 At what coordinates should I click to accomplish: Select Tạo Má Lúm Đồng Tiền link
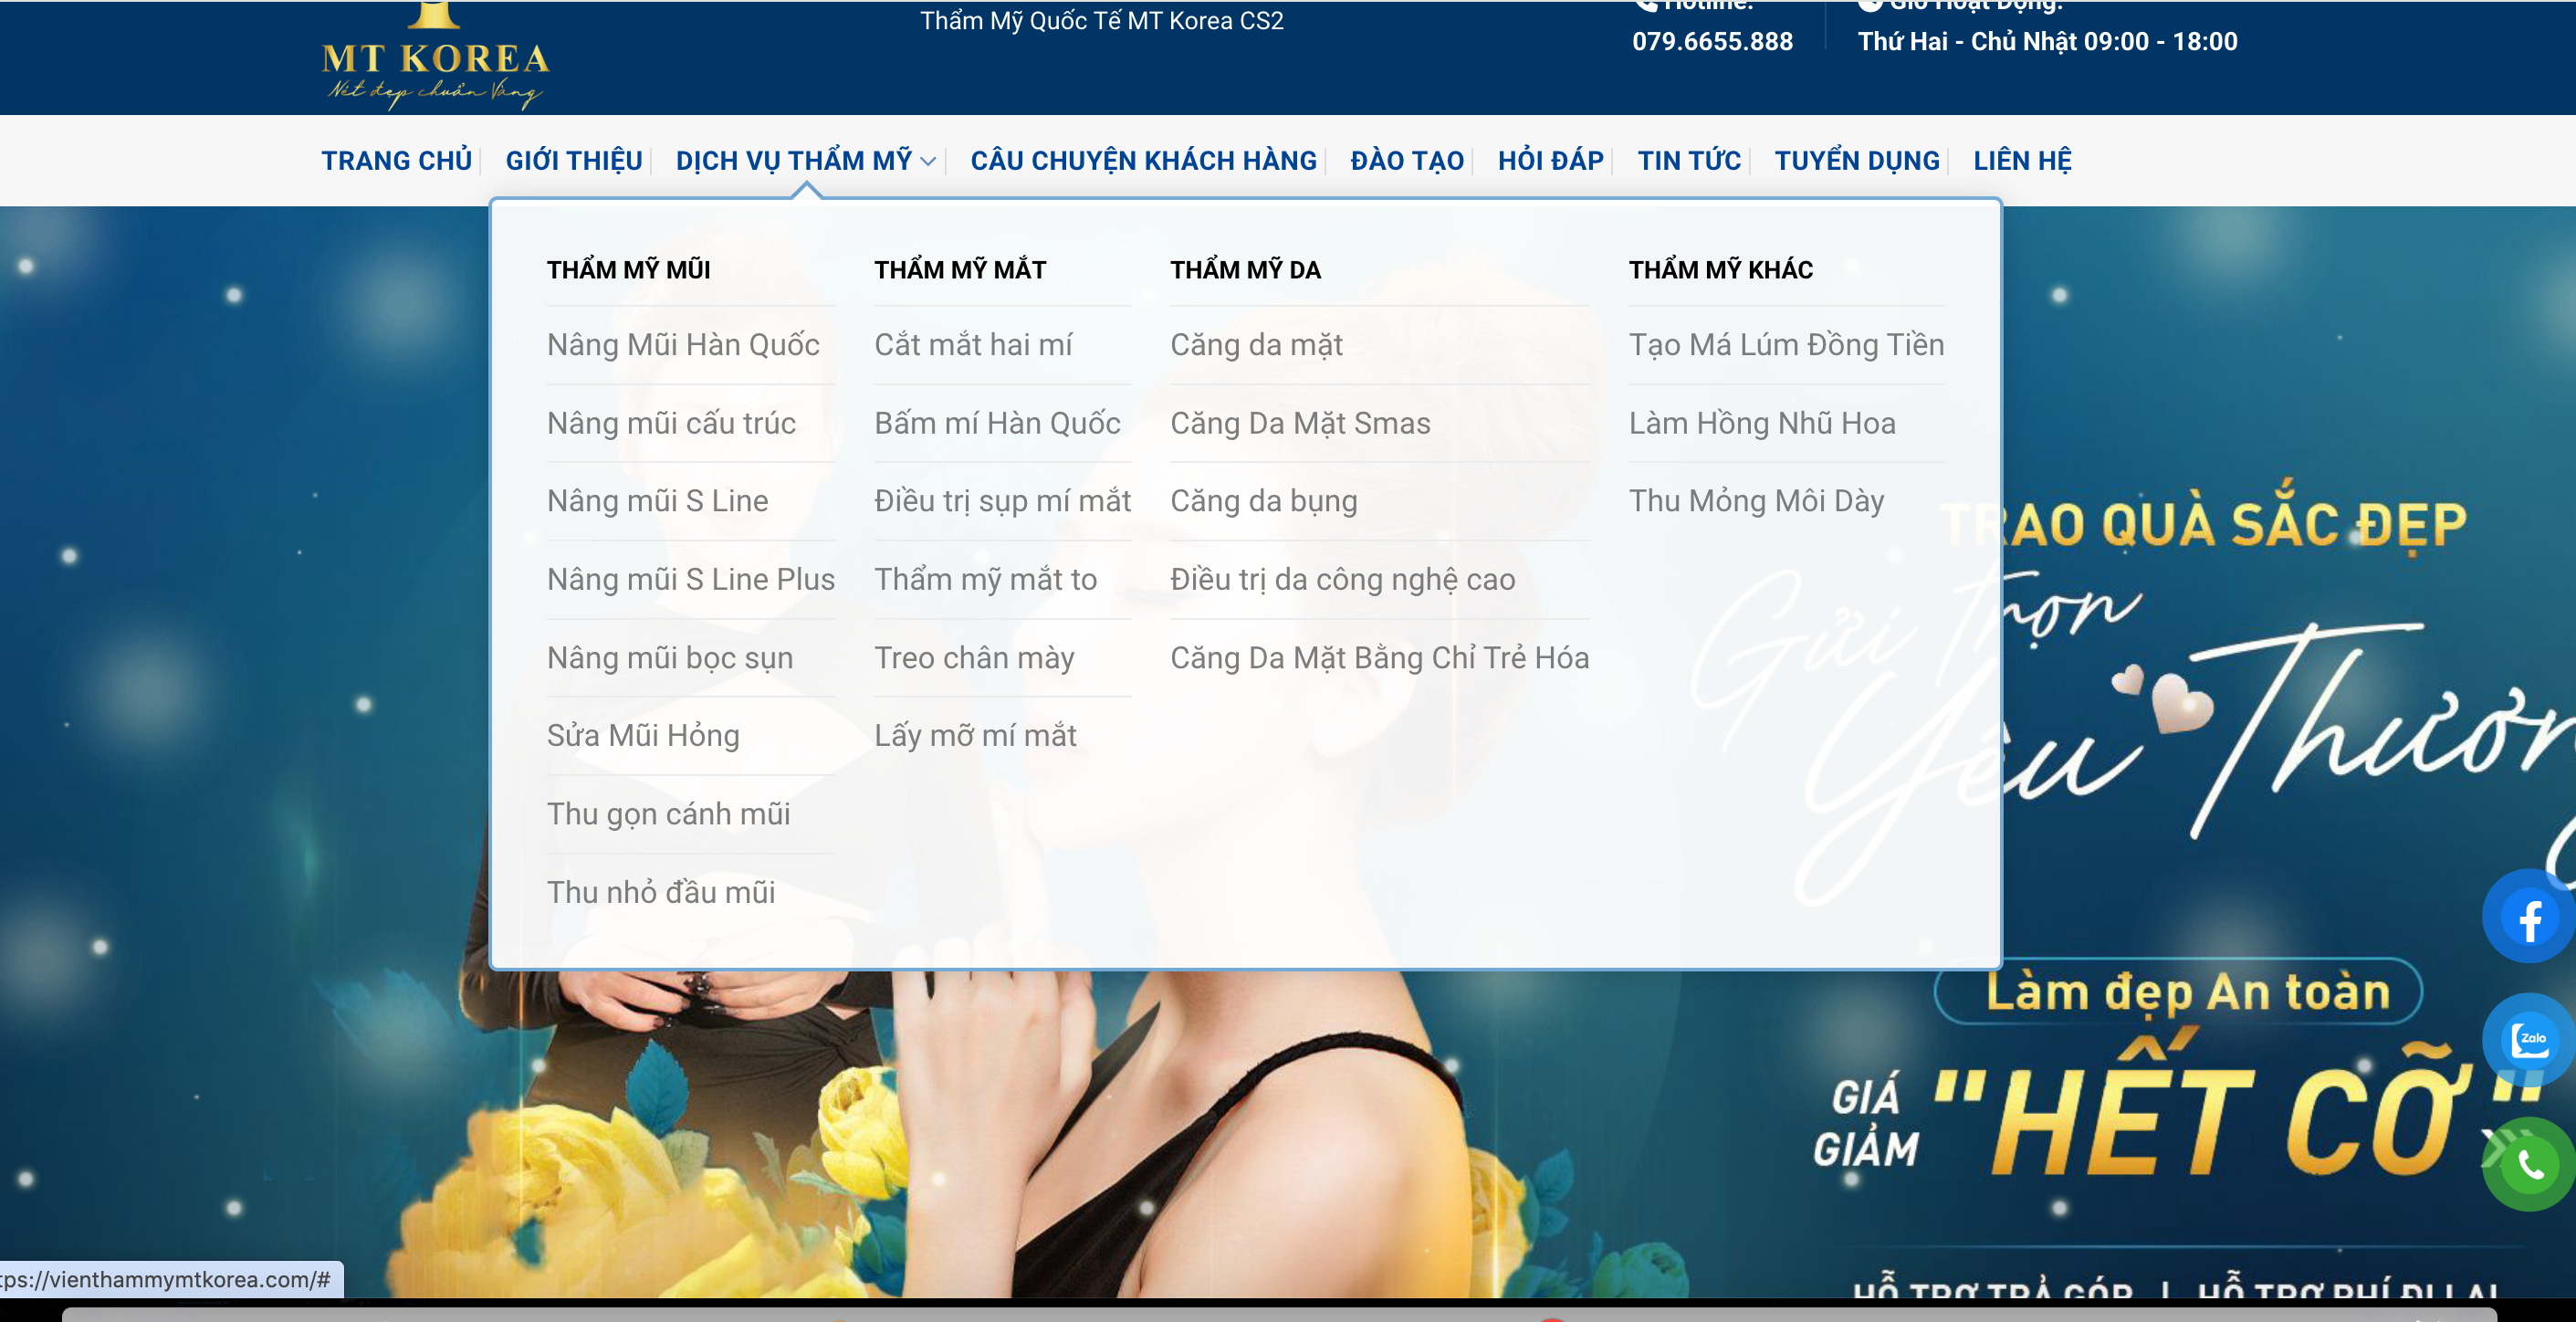point(1786,345)
